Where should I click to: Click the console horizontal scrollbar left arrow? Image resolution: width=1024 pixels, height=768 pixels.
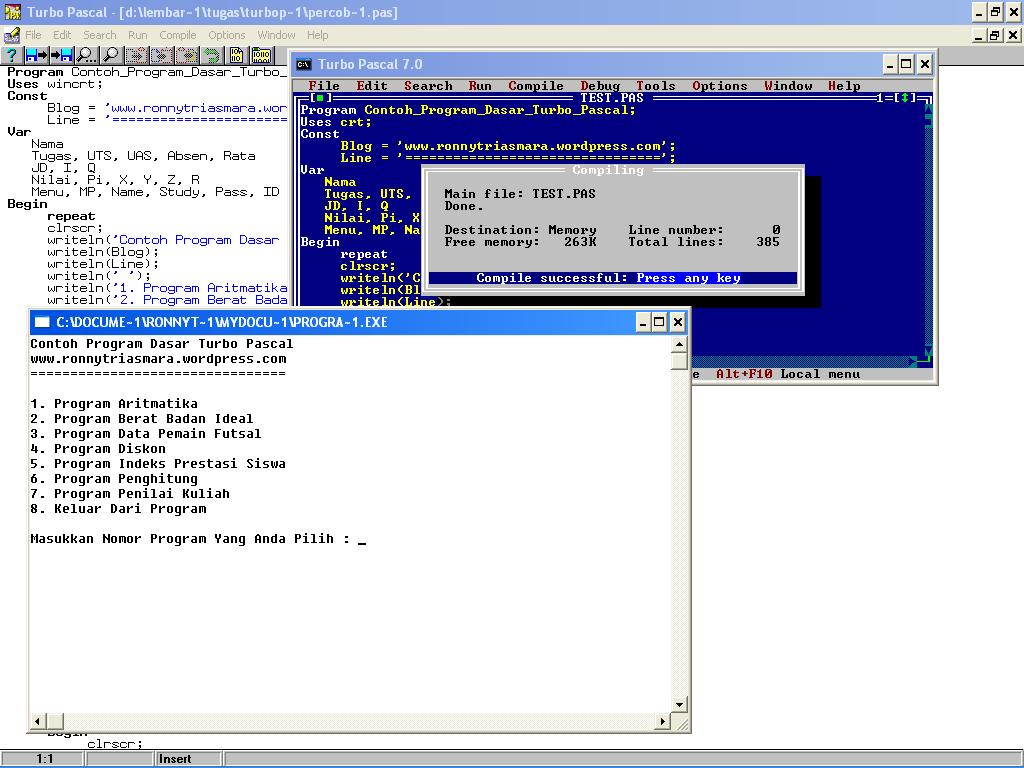[x=38, y=721]
